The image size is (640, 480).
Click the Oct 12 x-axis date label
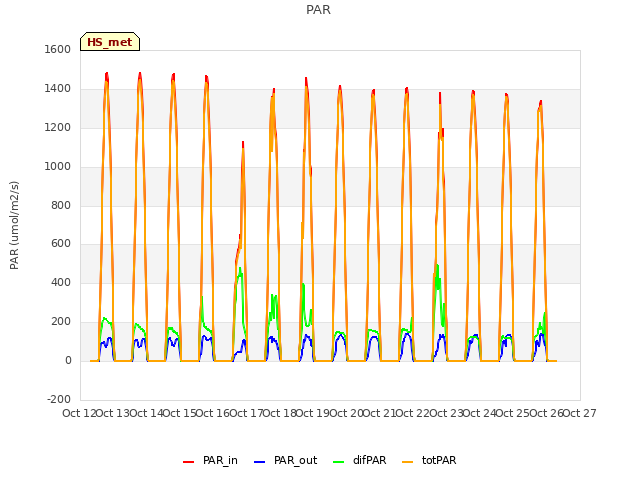(x=79, y=413)
